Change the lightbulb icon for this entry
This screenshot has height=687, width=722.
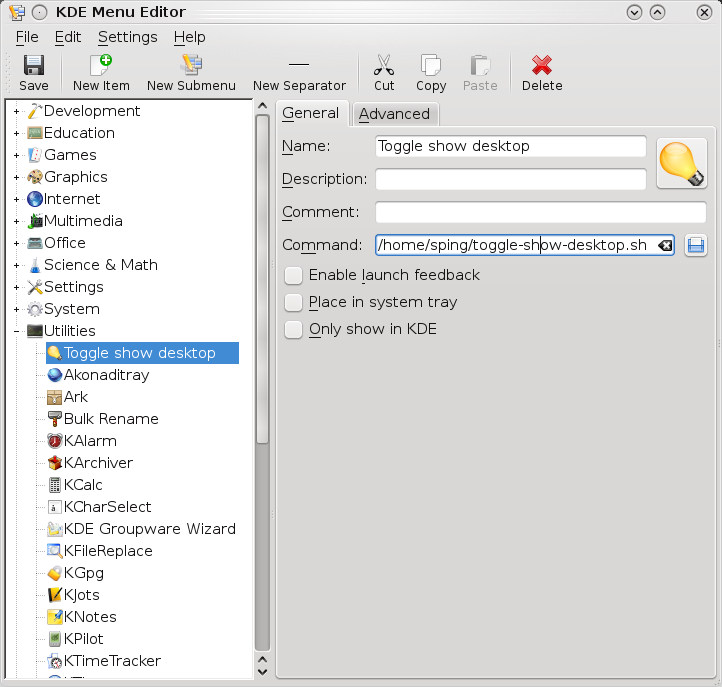click(681, 164)
